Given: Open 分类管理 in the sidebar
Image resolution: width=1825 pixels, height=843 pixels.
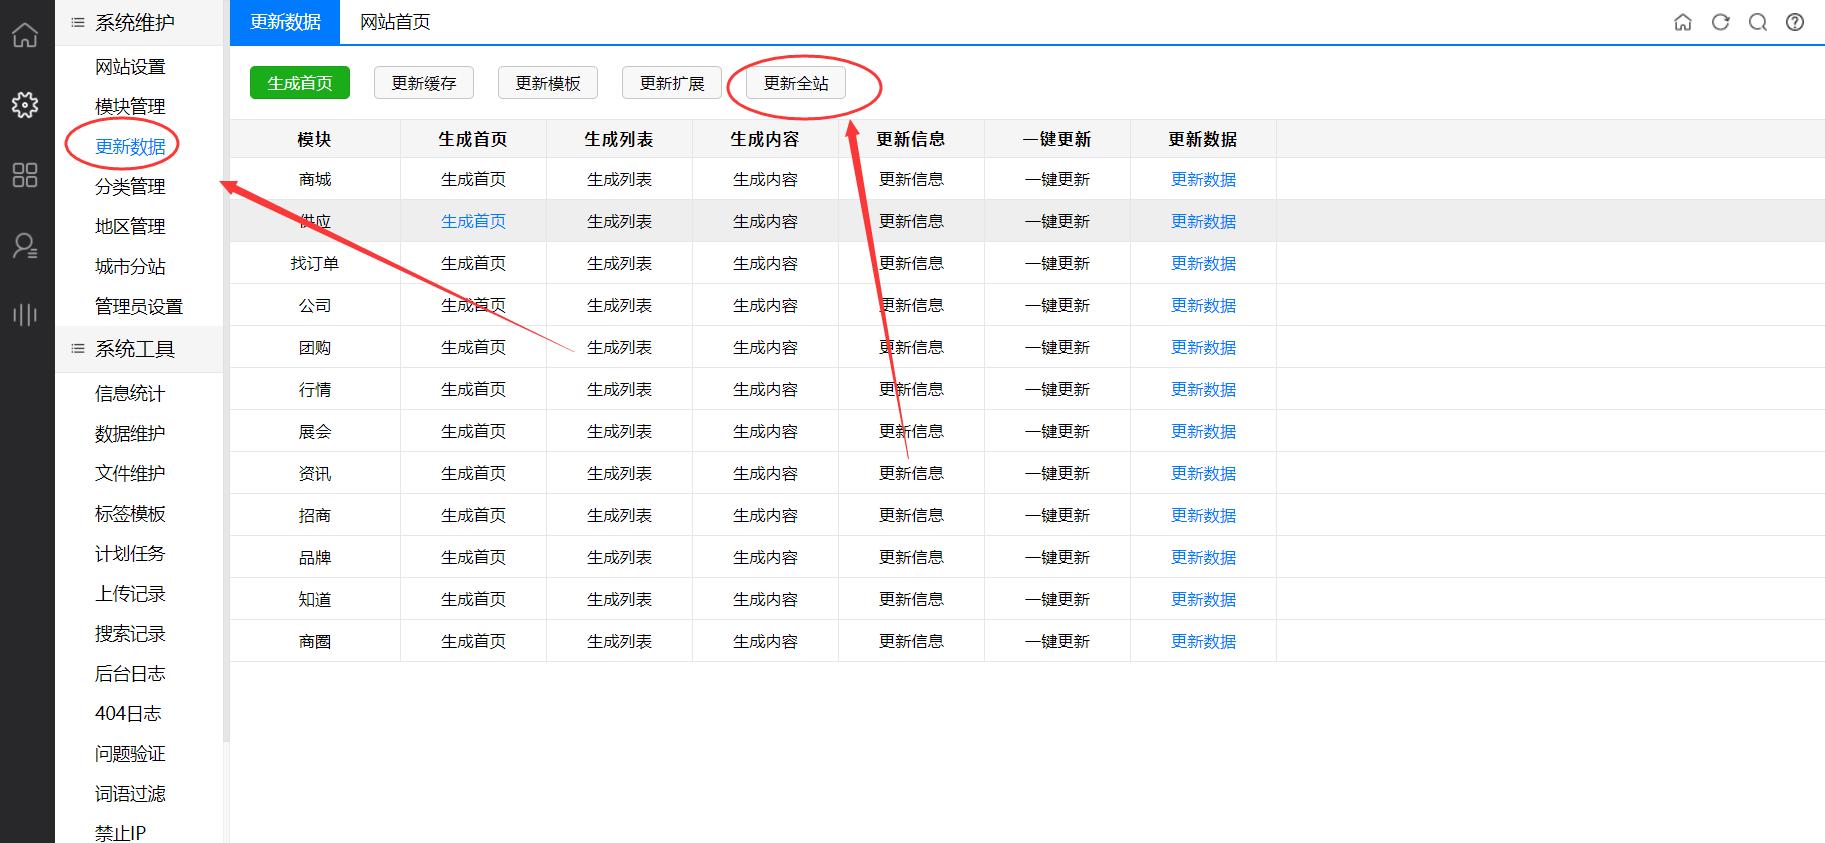Looking at the screenshot, I should (130, 187).
